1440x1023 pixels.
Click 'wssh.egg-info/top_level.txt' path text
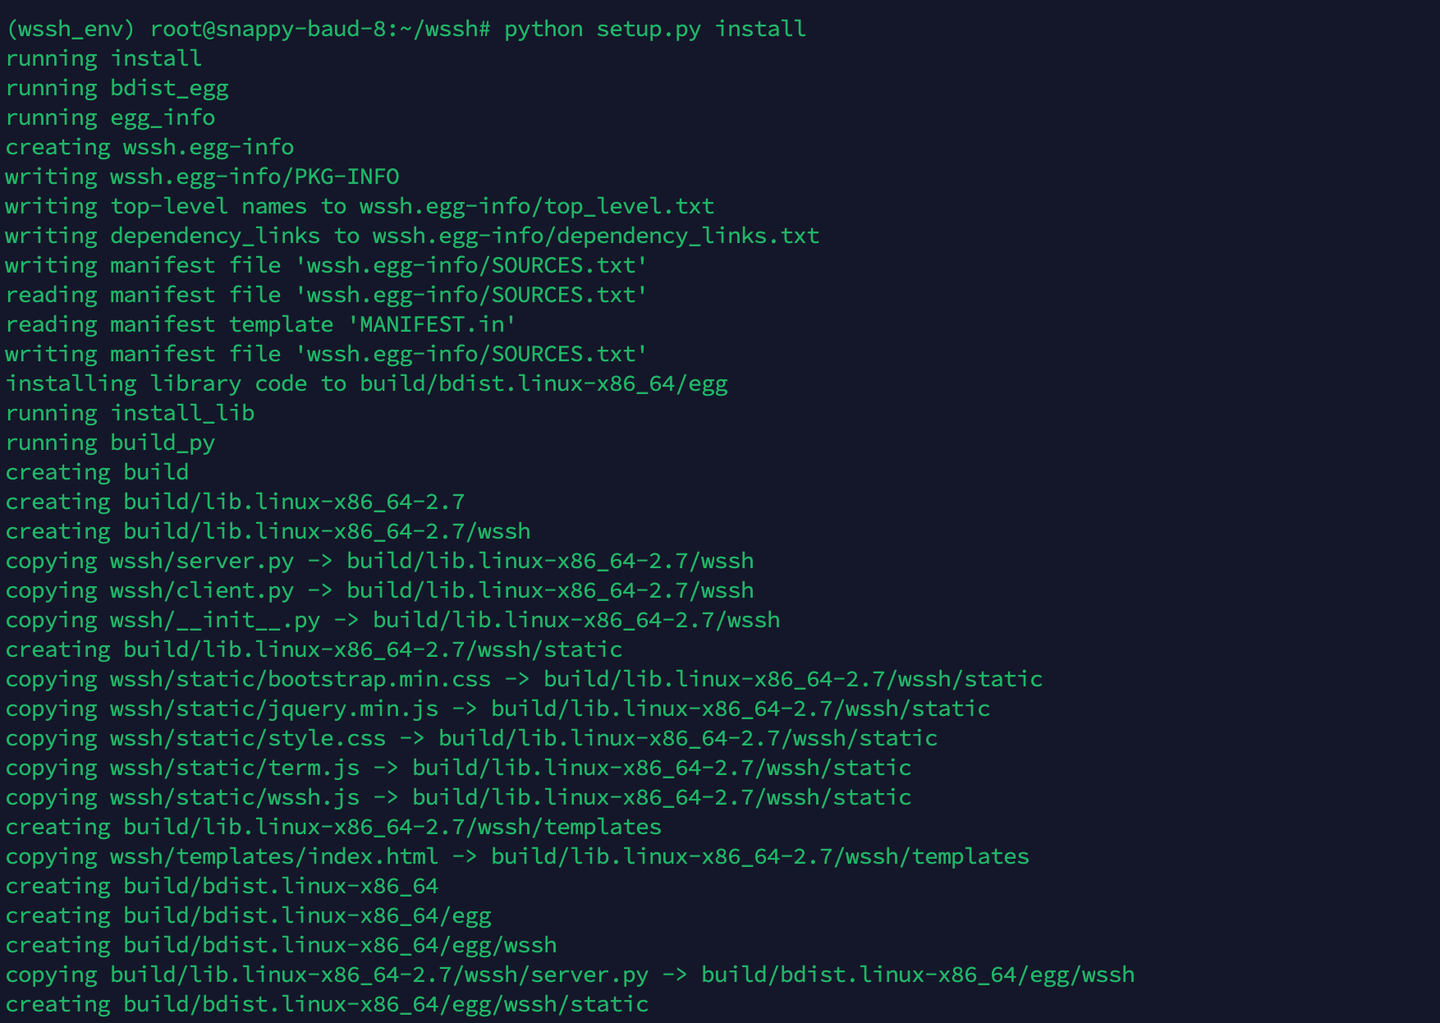pos(537,206)
